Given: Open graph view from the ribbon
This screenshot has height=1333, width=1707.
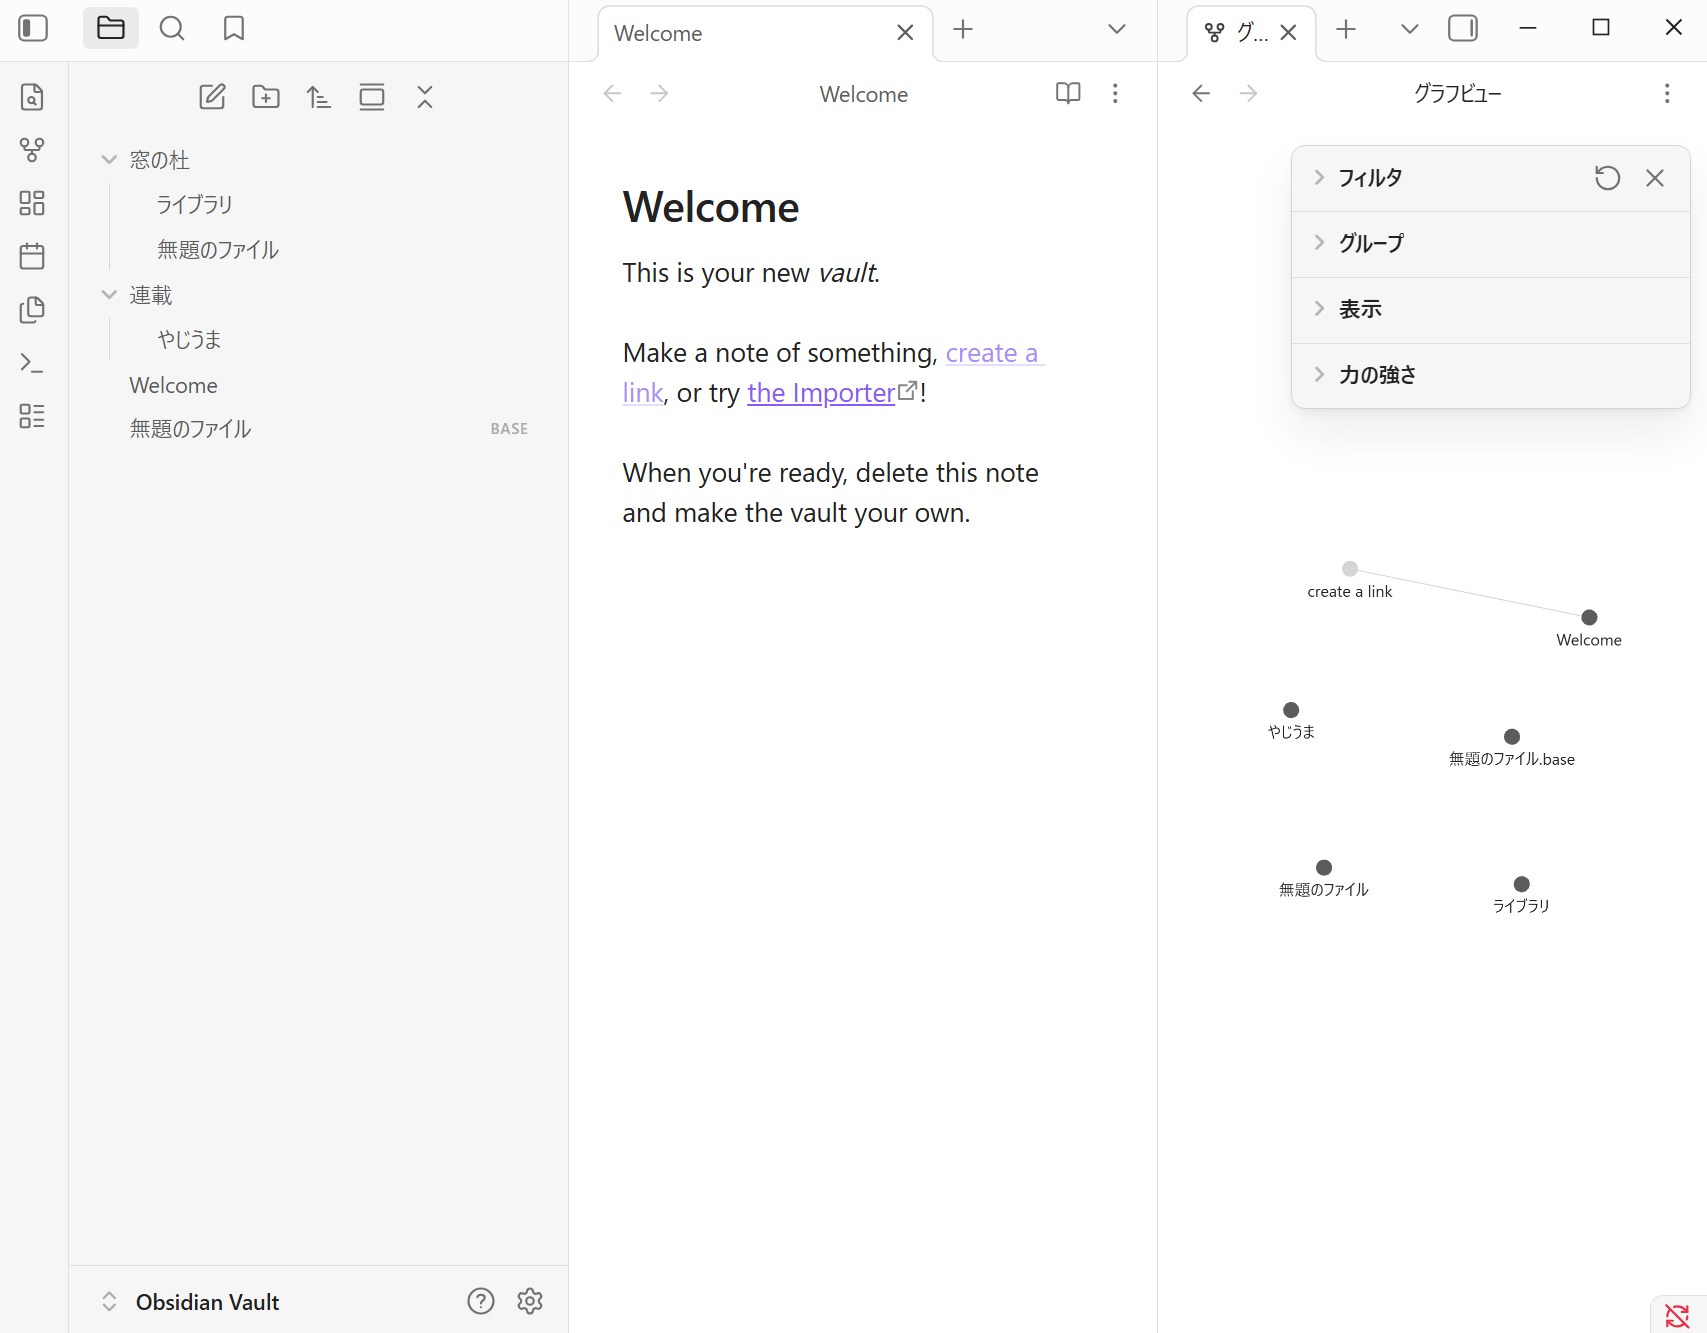Looking at the screenshot, I should pyautogui.click(x=32, y=150).
